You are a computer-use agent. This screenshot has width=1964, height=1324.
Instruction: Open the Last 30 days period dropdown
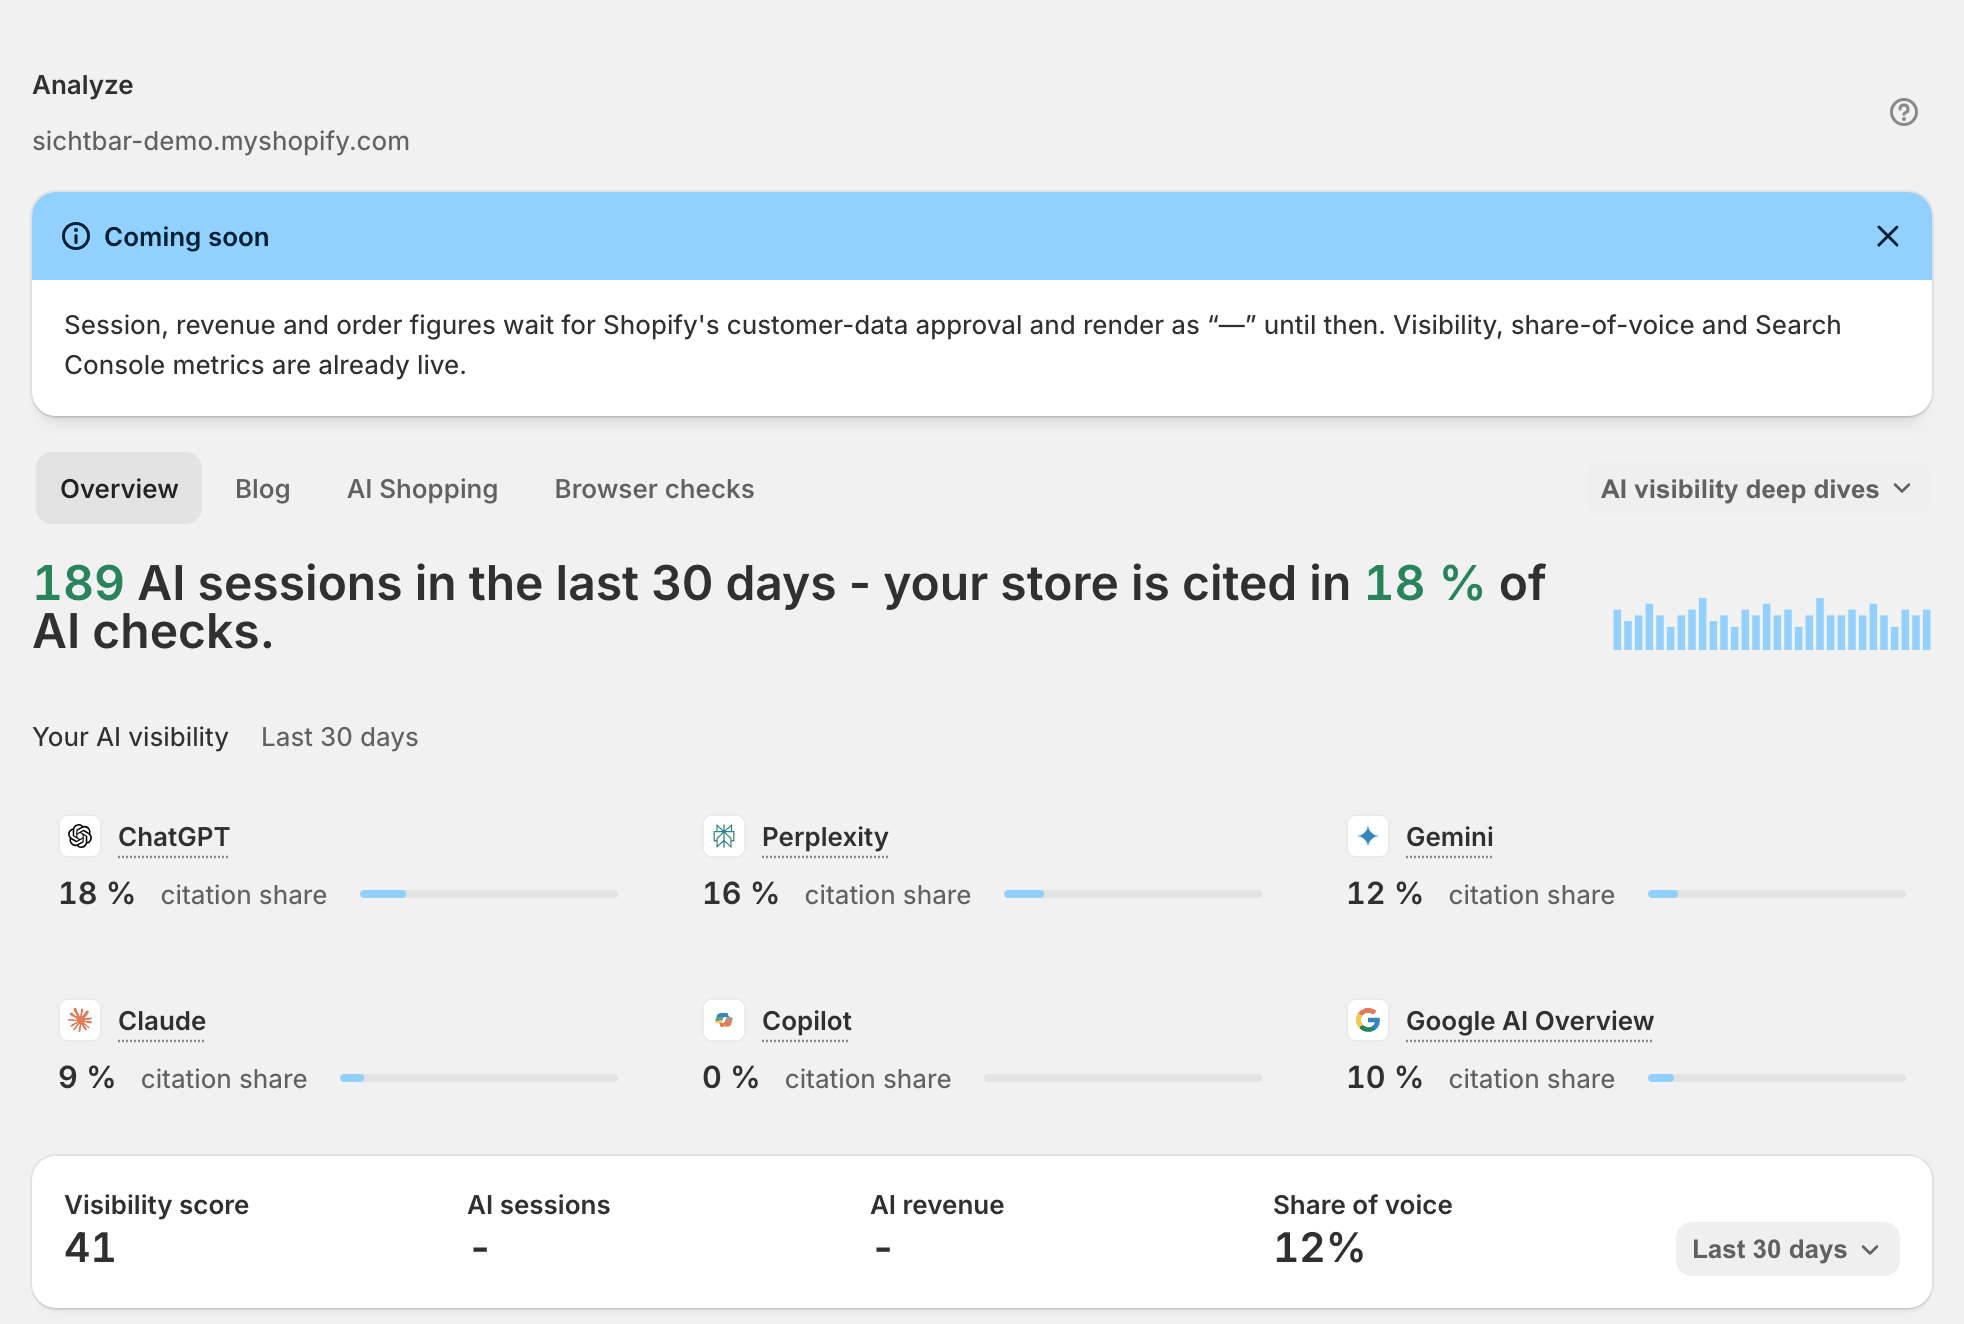(1787, 1249)
